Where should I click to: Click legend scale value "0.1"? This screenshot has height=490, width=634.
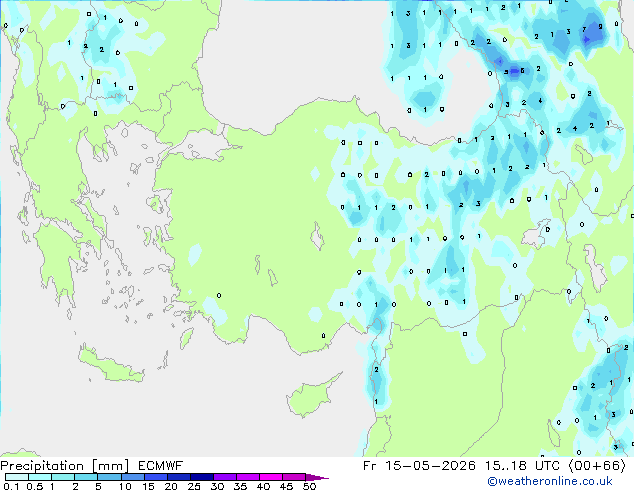coord(11,486)
